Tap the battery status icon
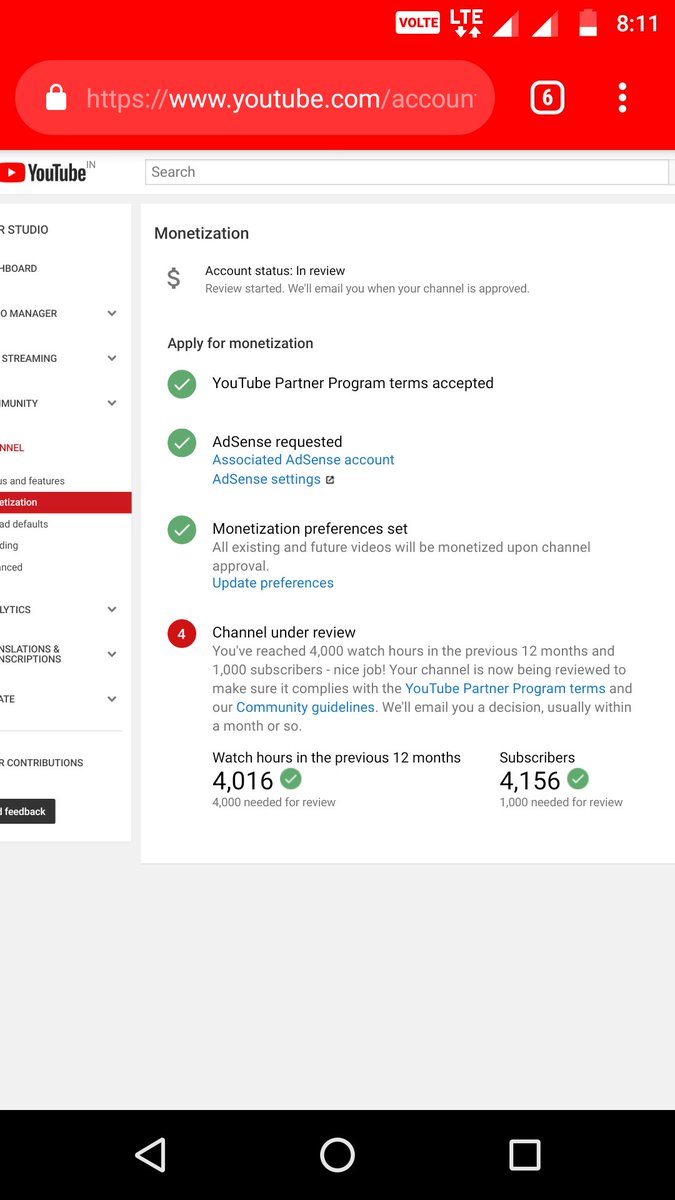 click(x=588, y=23)
